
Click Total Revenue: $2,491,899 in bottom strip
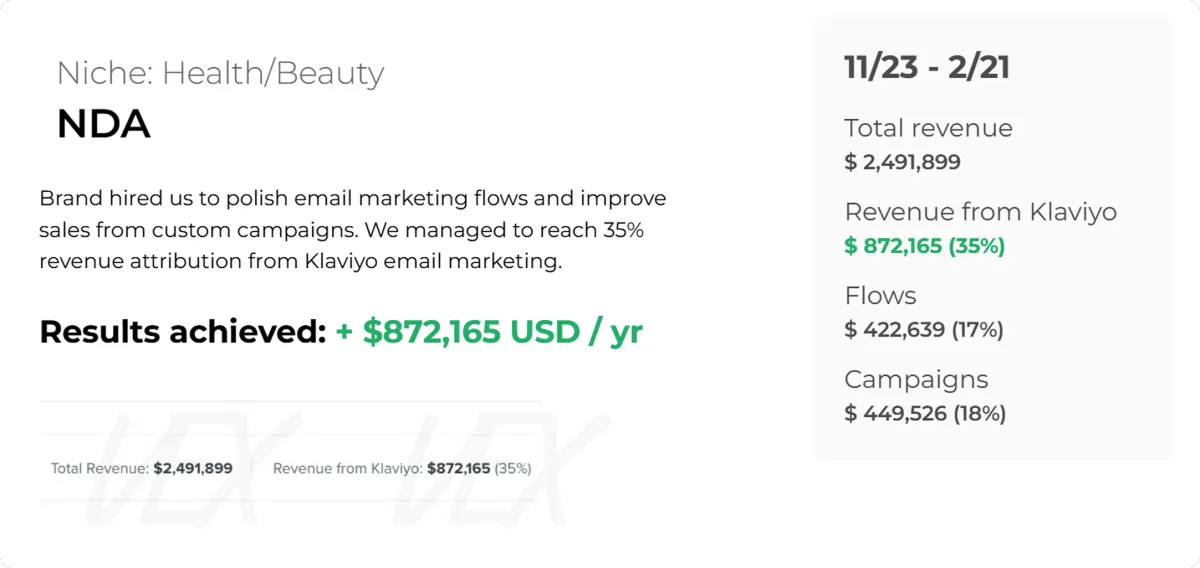coord(142,468)
